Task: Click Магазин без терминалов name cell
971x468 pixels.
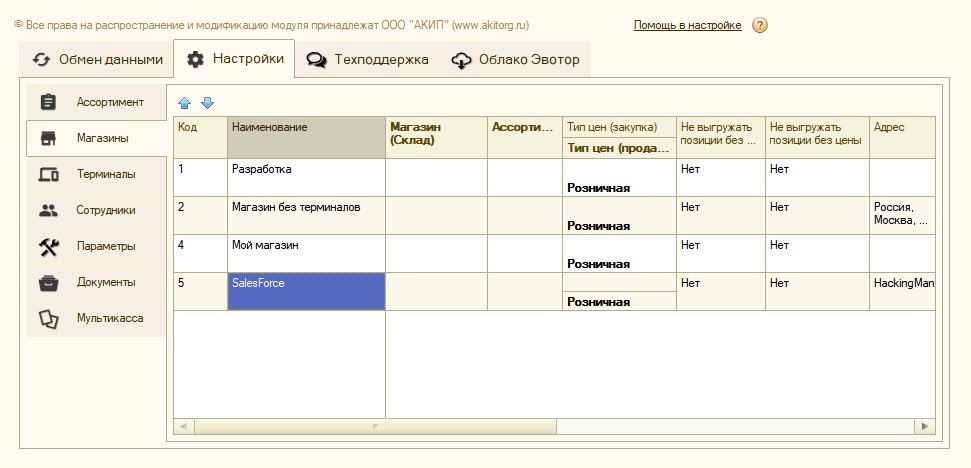Action: (306, 215)
